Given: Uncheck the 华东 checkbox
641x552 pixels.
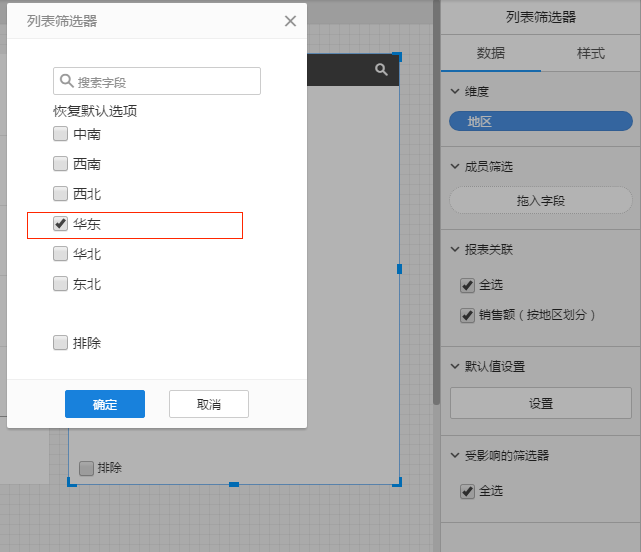Looking at the screenshot, I should [61, 224].
